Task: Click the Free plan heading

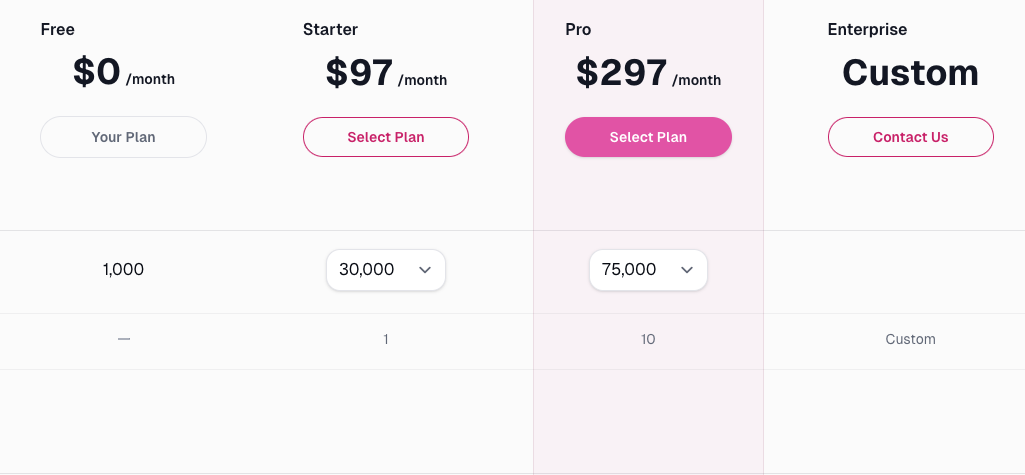Action: pyautogui.click(x=58, y=29)
